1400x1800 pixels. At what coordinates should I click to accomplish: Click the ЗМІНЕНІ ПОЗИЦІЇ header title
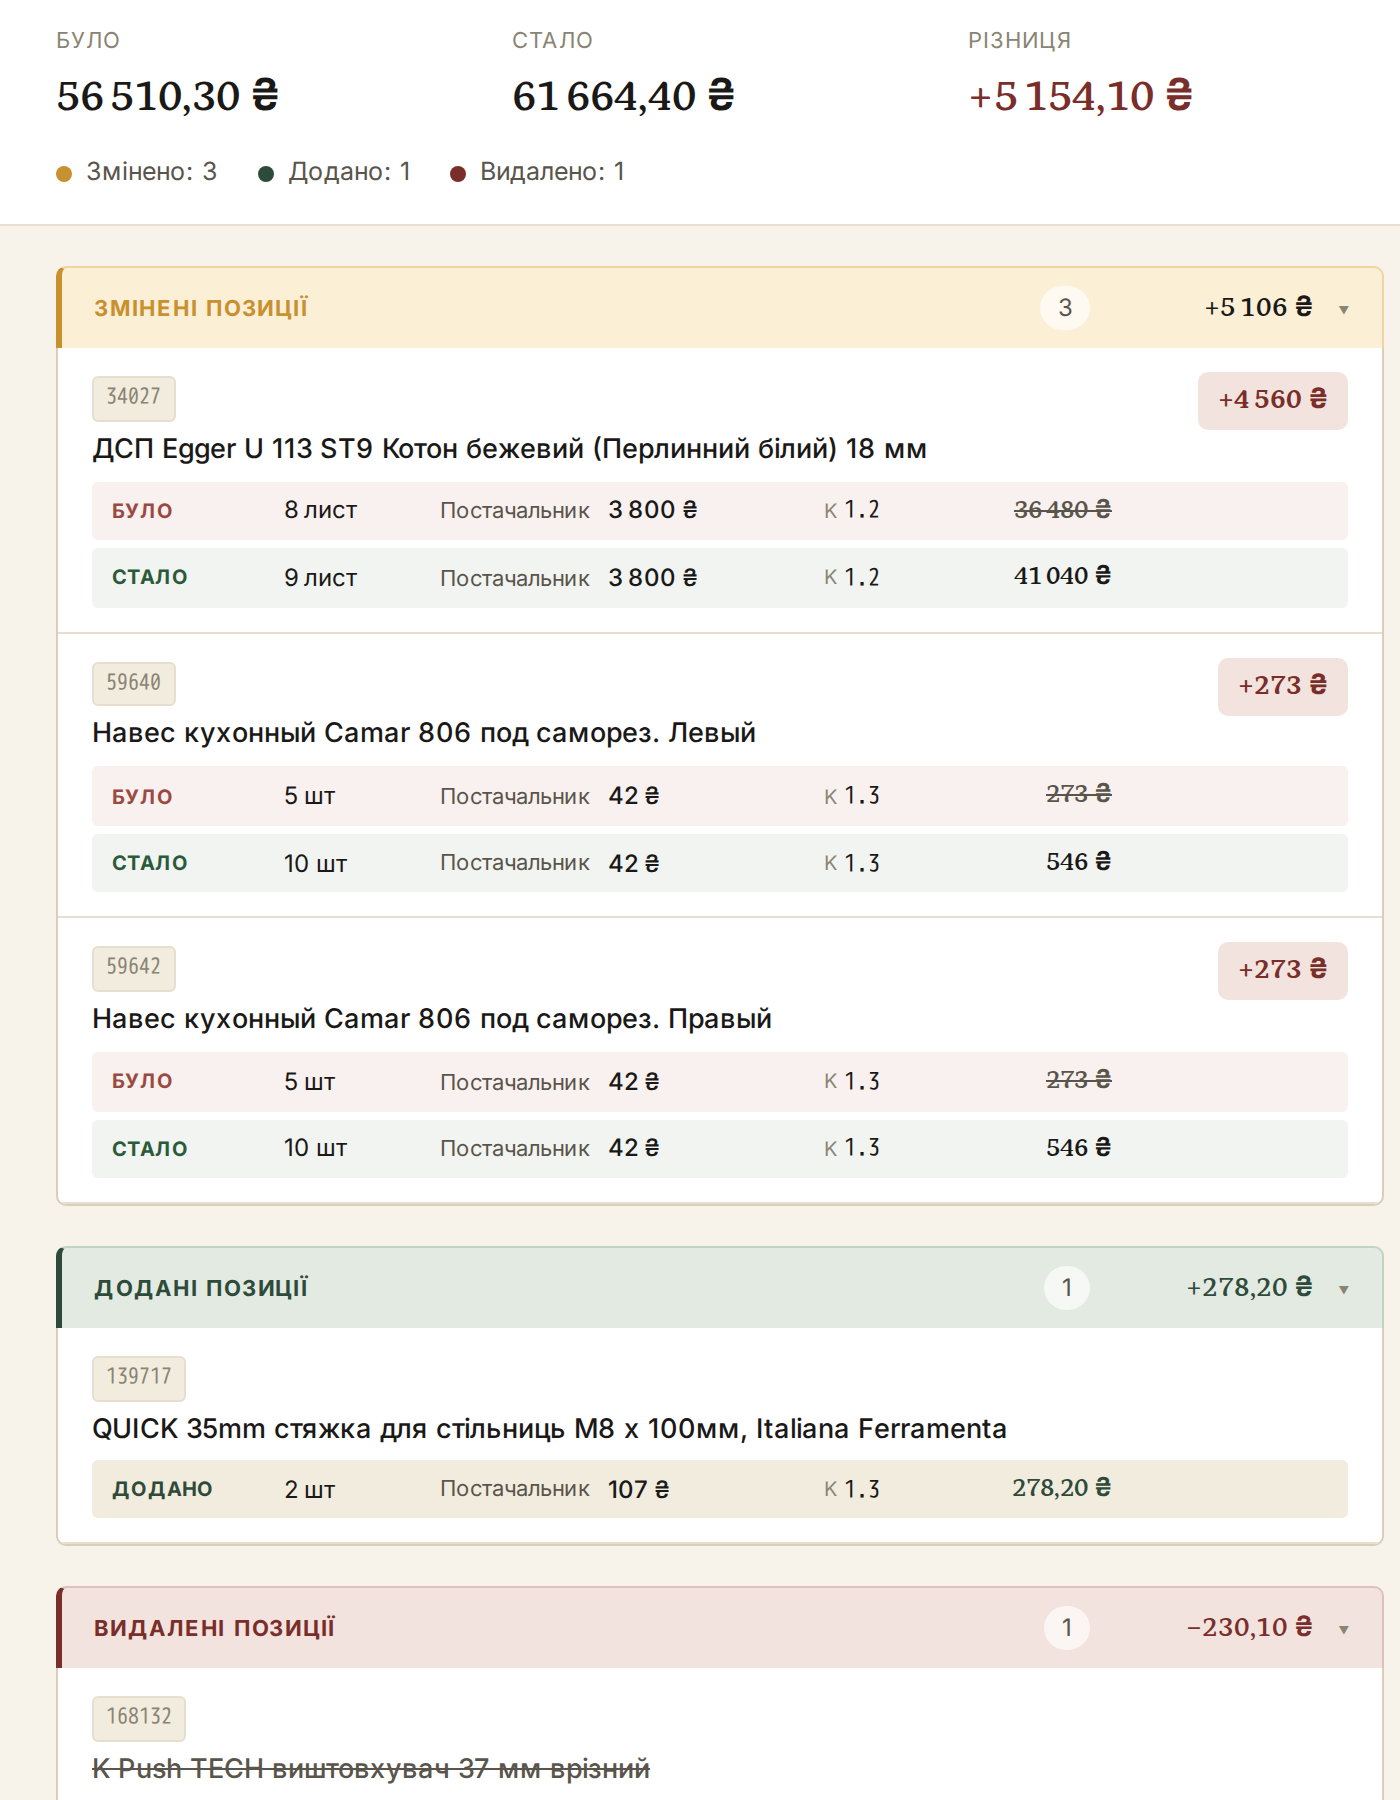pos(201,308)
